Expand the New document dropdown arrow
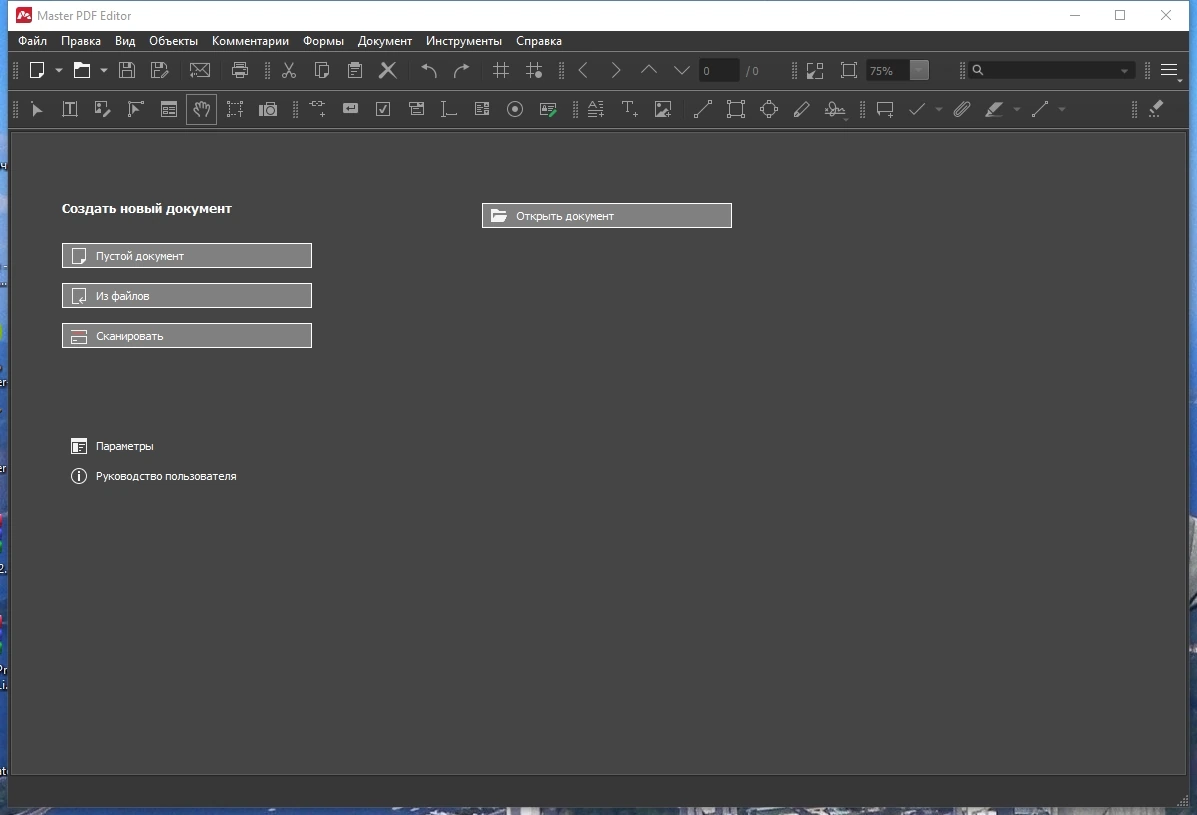Viewport: 1197px width, 815px height. [59, 70]
